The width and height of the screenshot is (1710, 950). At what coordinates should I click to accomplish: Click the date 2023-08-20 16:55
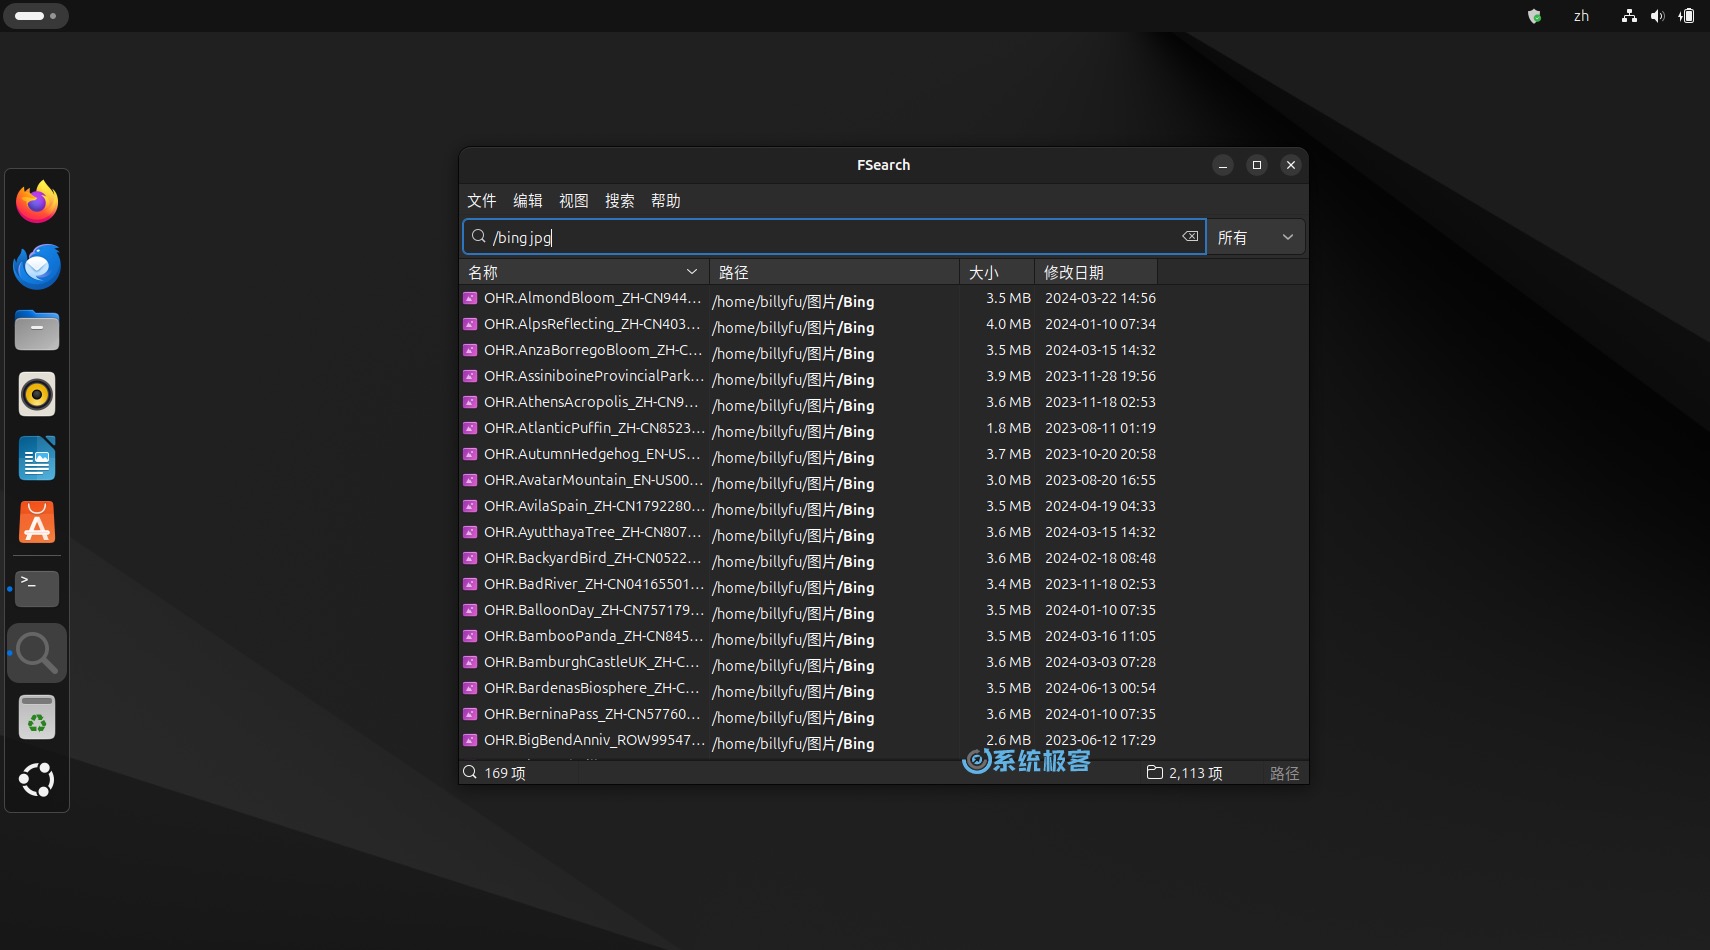pos(1100,480)
